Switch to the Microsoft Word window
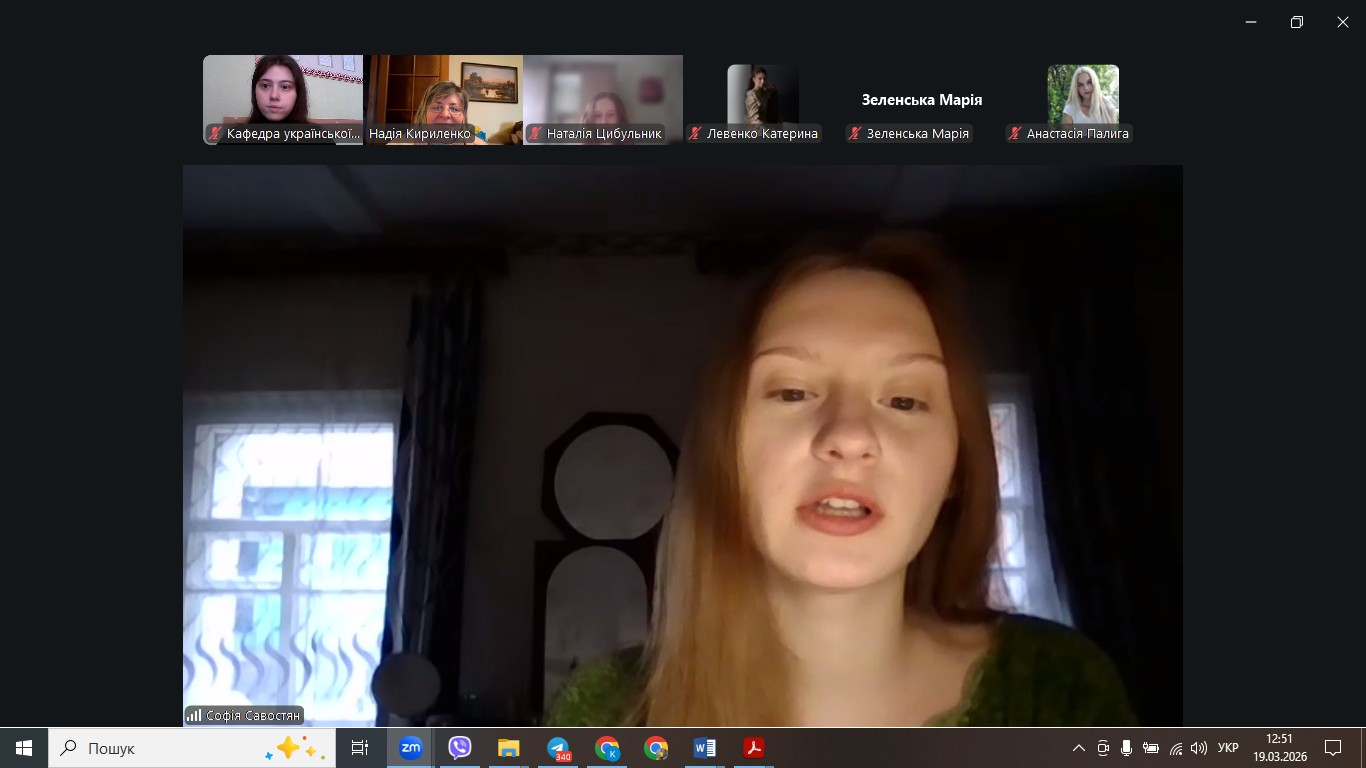 point(704,748)
